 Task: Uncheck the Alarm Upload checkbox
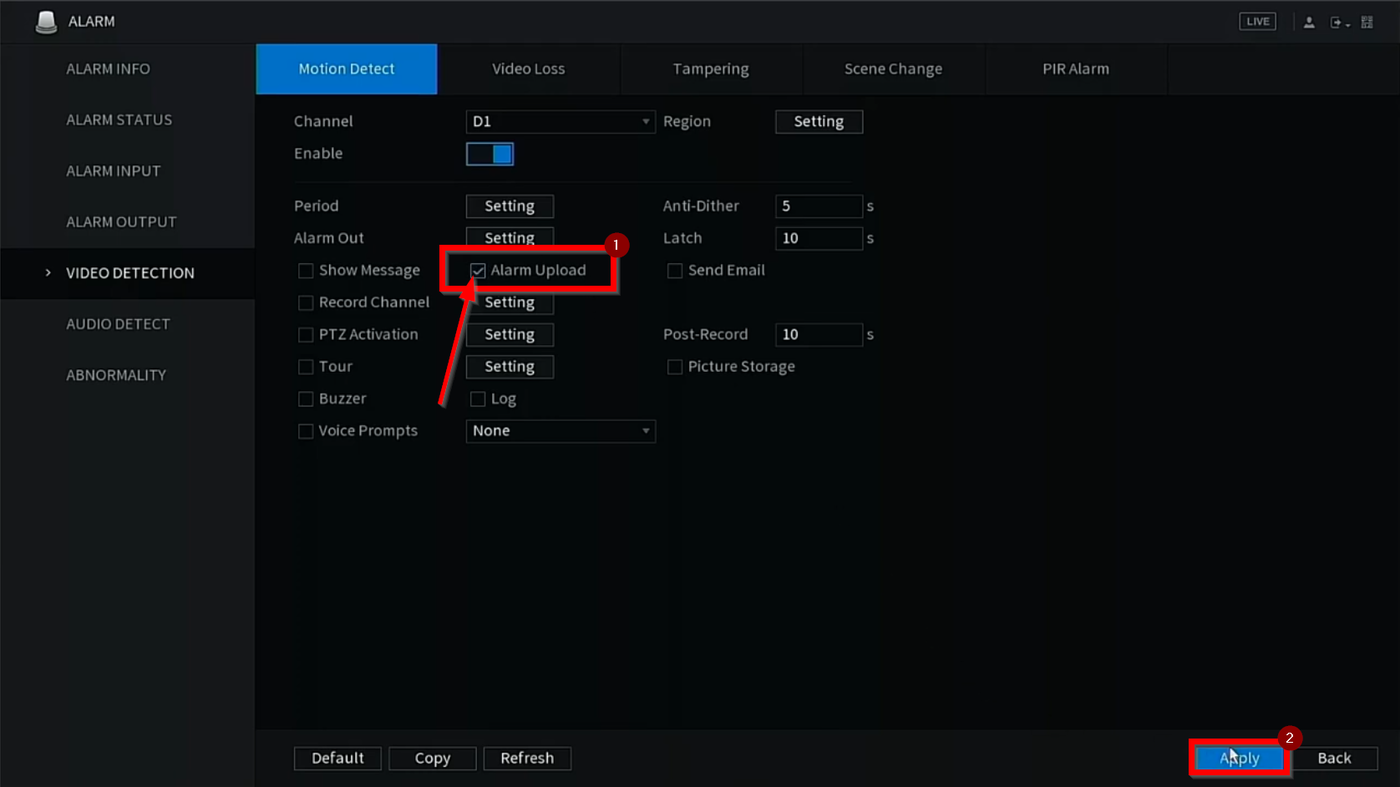[478, 271]
